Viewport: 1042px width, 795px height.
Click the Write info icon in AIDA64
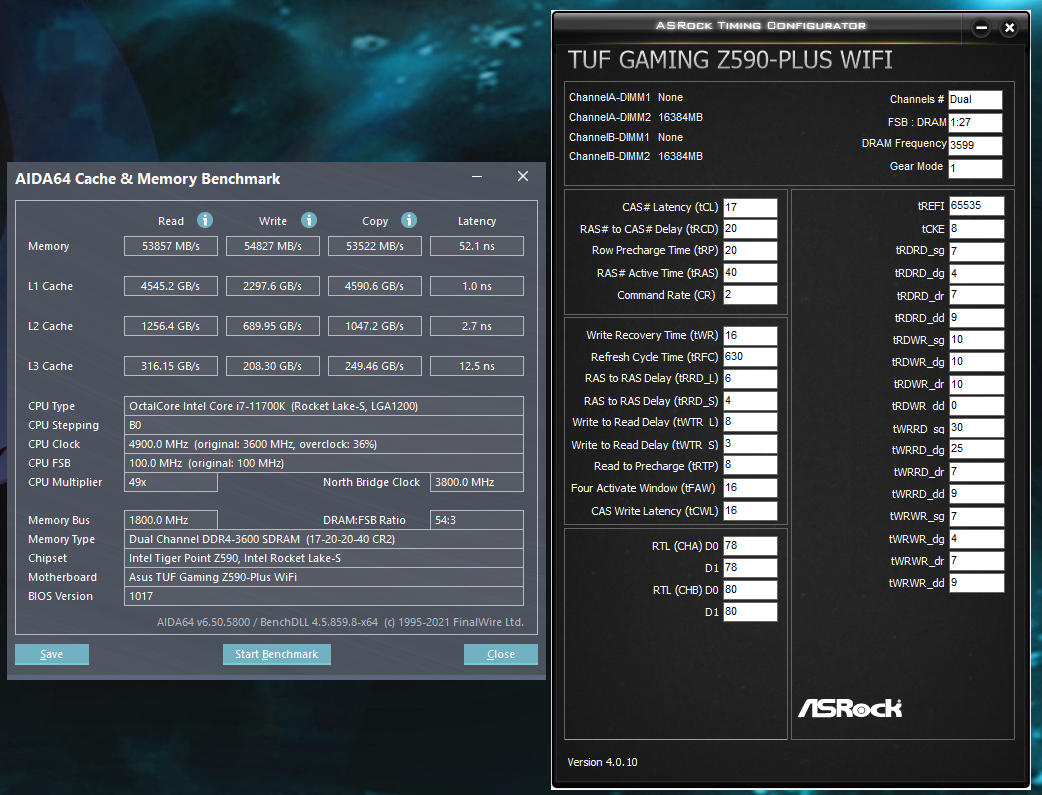(309, 220)
